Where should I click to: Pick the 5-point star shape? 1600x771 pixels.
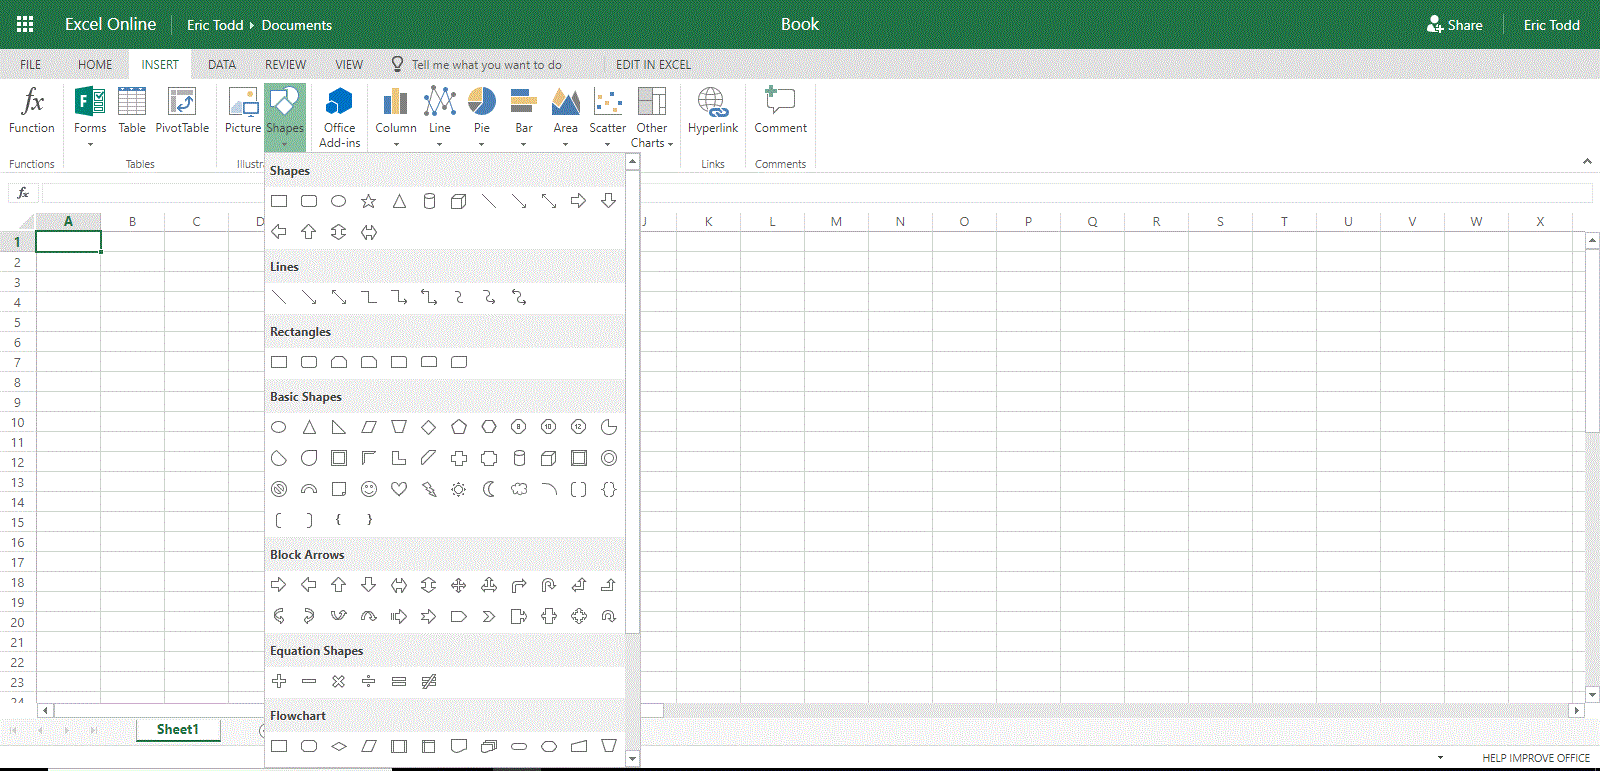[369, 201]
